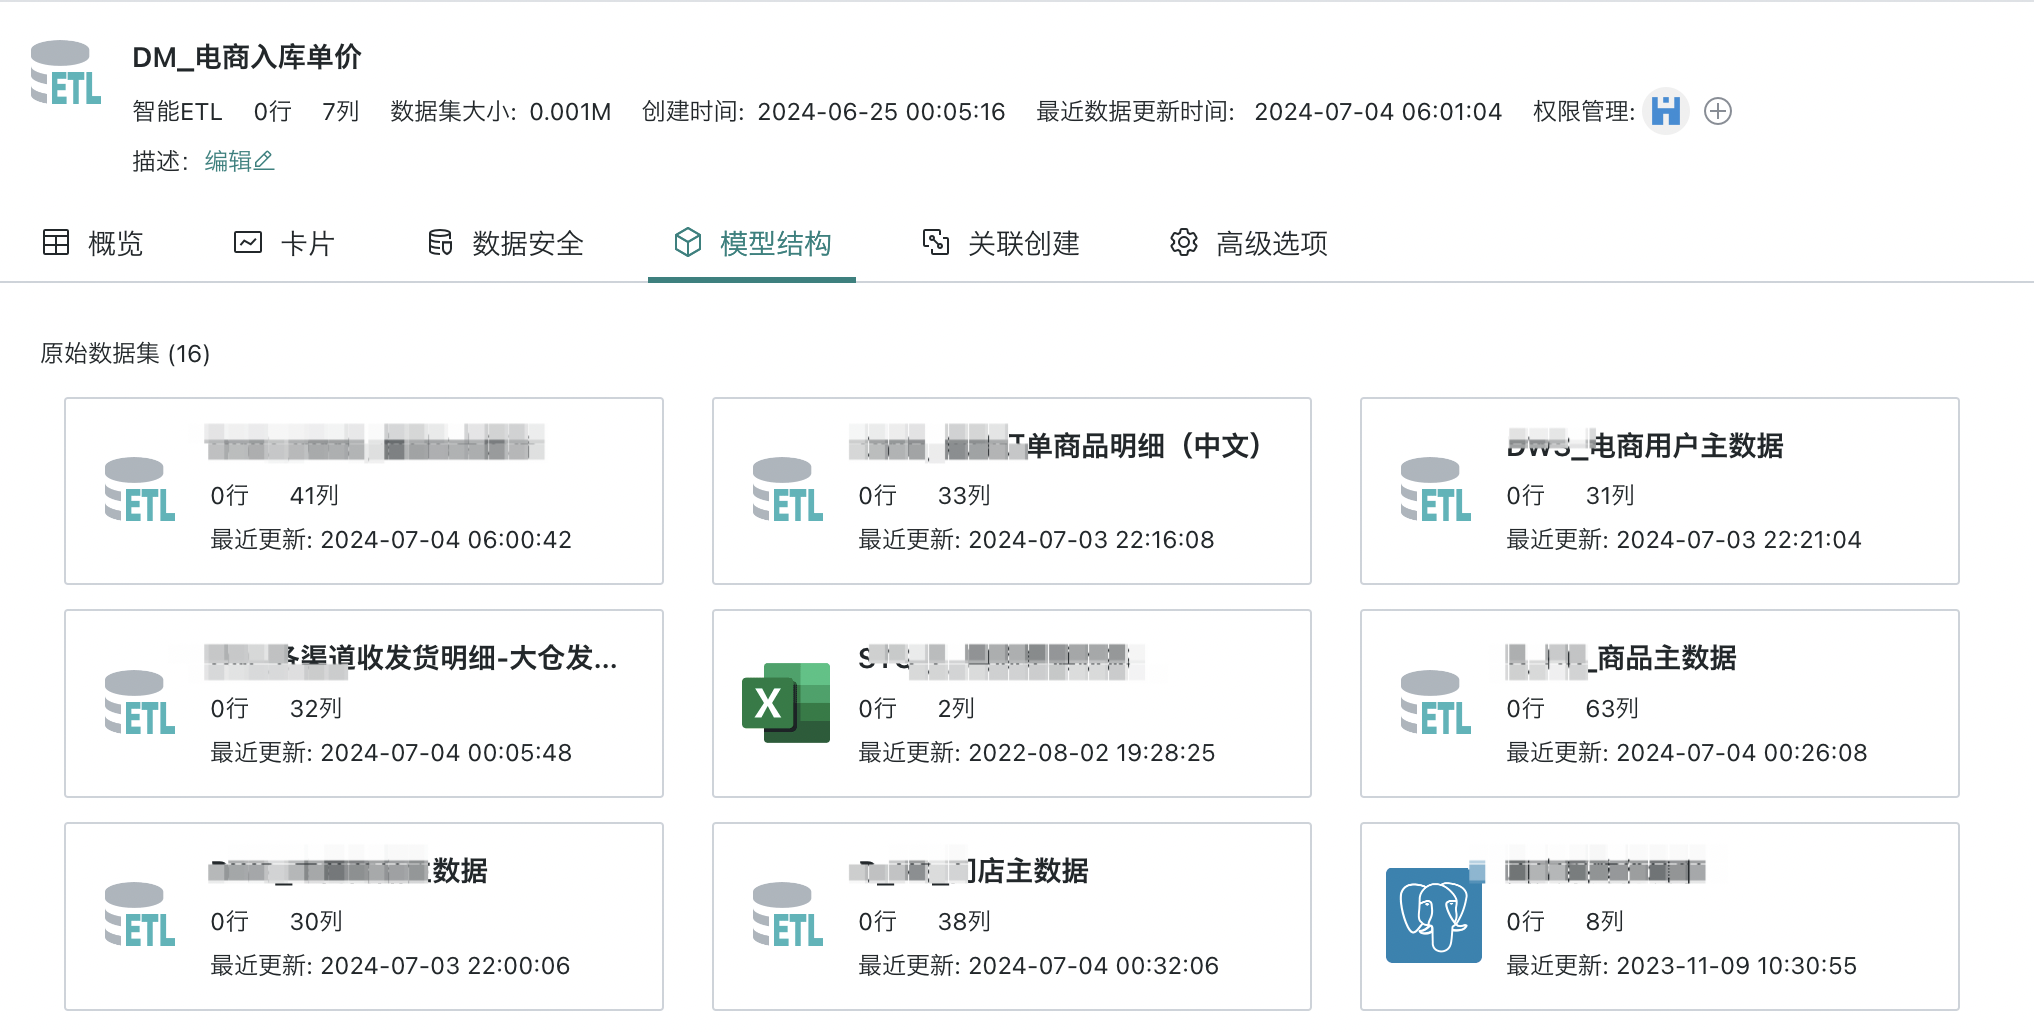Click the PostgreSQL elephant icon on 8列 dataset
Screen dimensions: 2034x1032
(x=1433, y=915)
